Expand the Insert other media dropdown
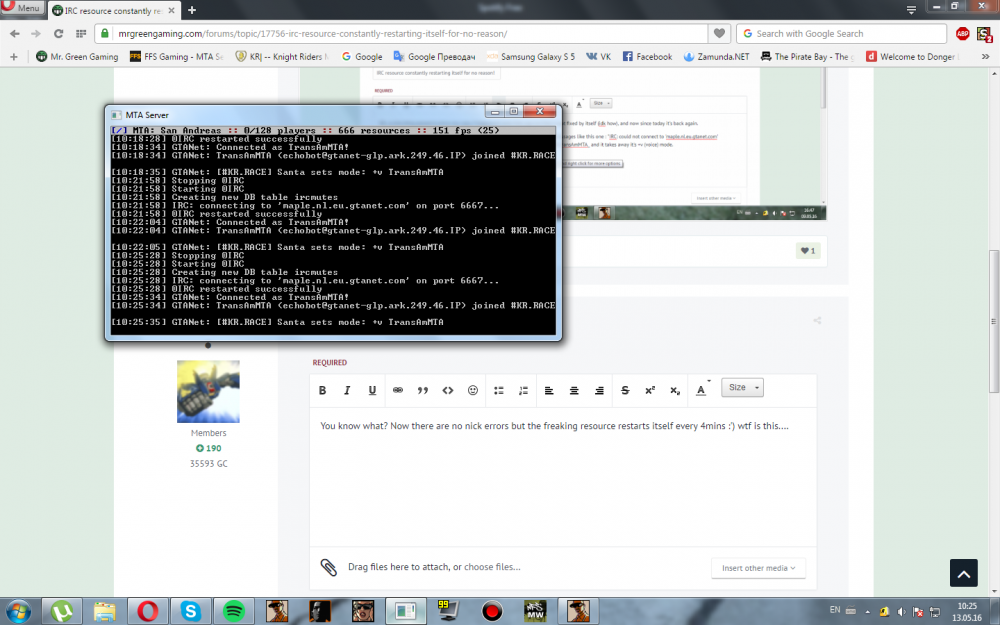 click(x=758, y=568)
